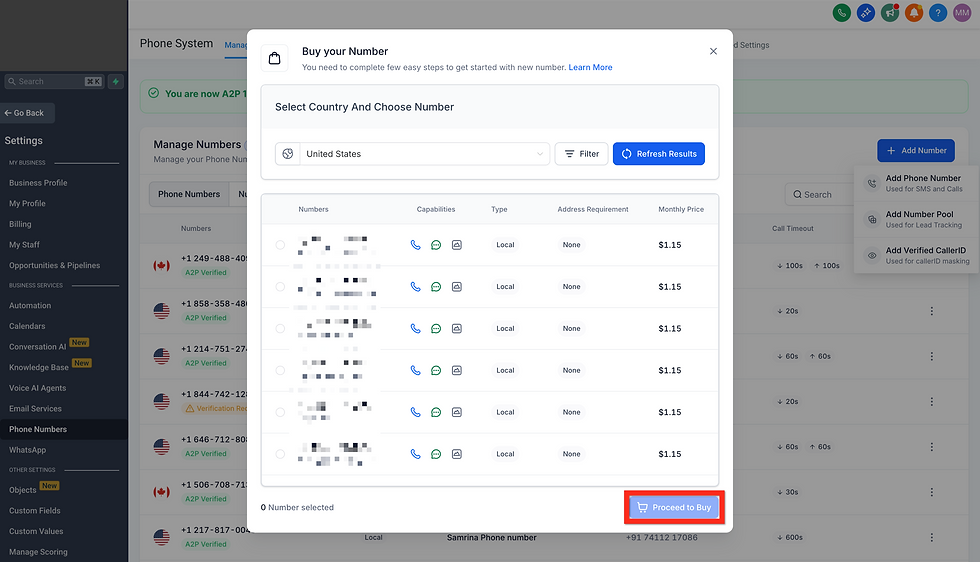980x562 pixels.
Task: Open the three-dot menu for +1 506-708 row
Action: (931, 492)
